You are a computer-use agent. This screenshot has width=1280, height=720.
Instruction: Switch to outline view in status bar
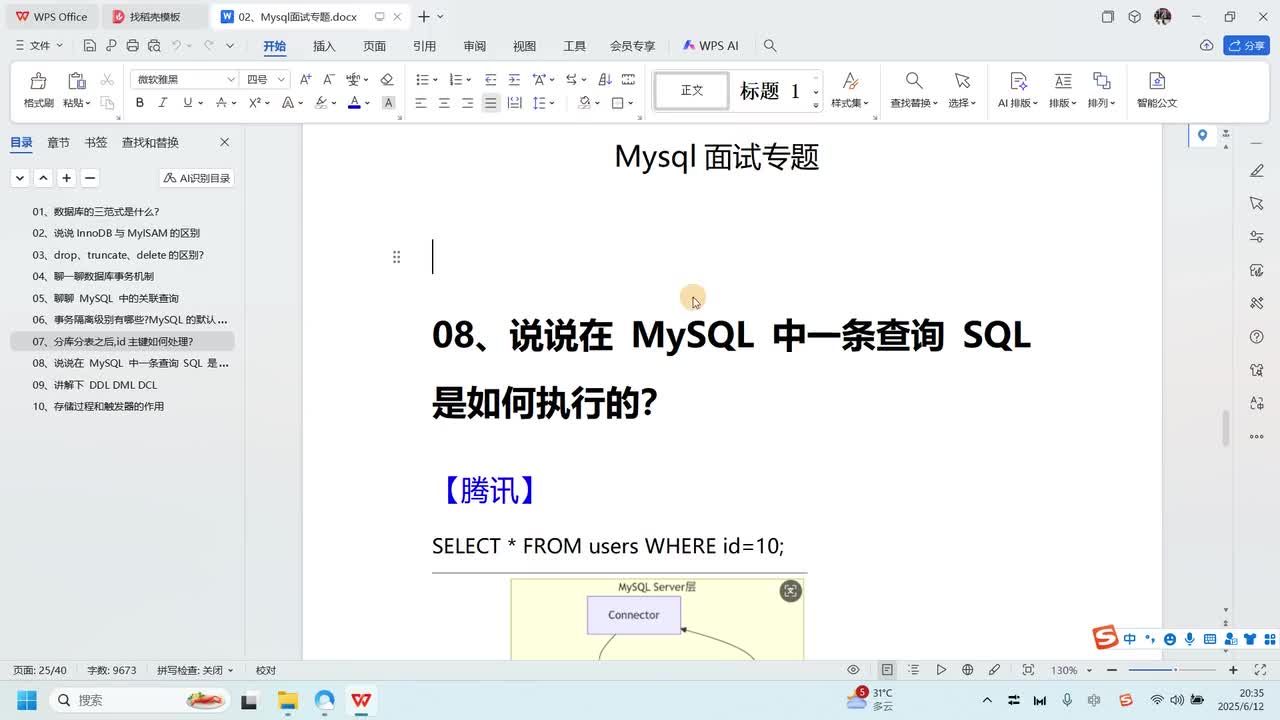coord(914,670)
